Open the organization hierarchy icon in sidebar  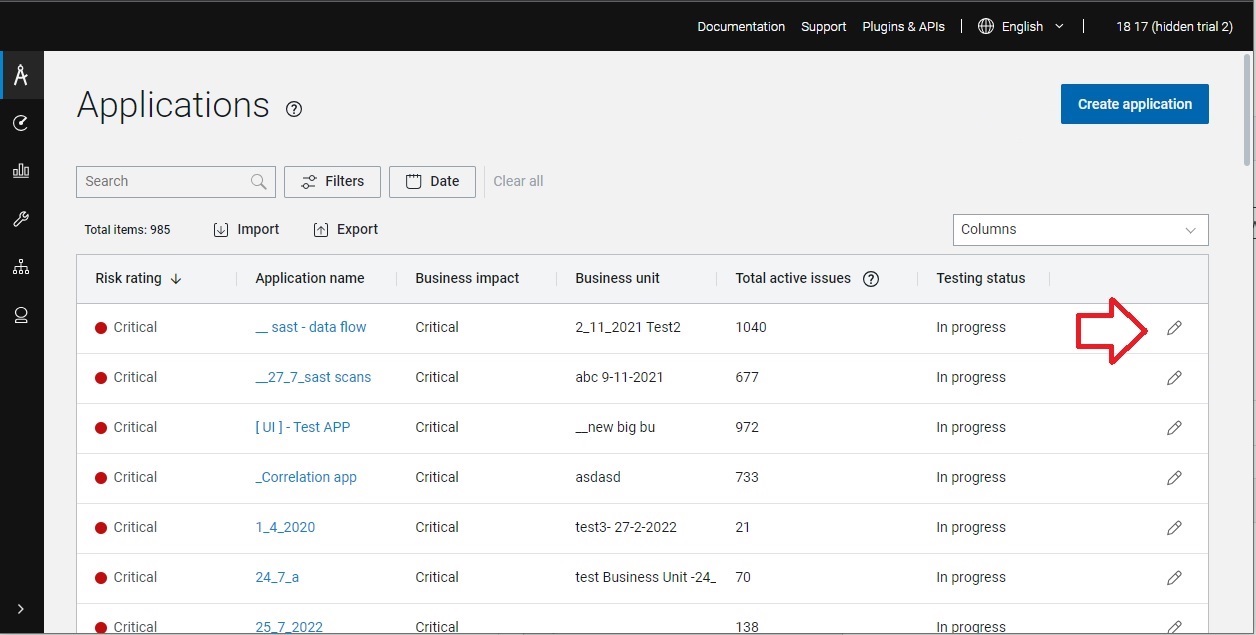(x=21, y=267)
